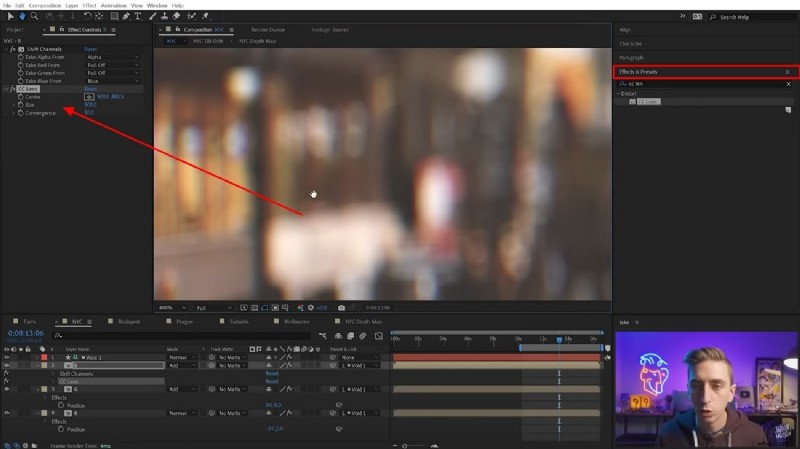Screen dimensions: 800x449
Task: Toggle Position stopwatch under layer G
Action: 61,405
